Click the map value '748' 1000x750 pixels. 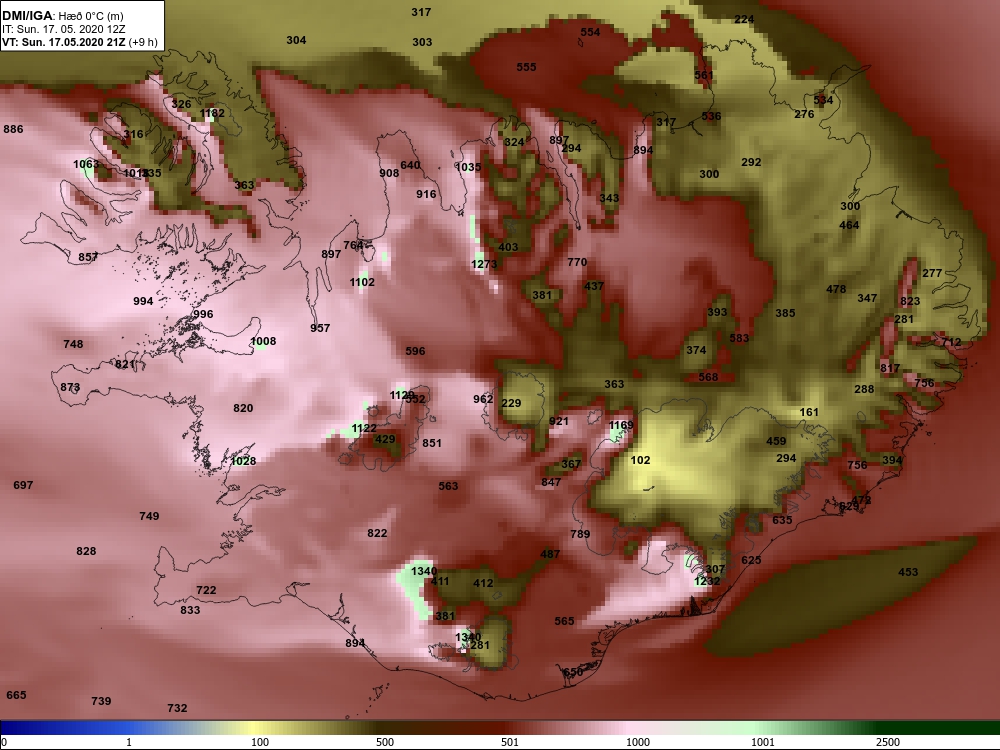[73, 344]
